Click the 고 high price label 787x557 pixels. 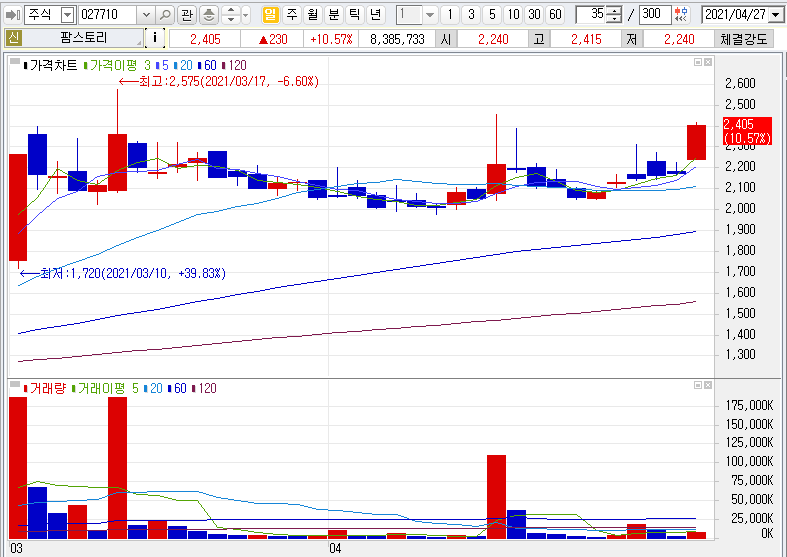pos(539,39)
